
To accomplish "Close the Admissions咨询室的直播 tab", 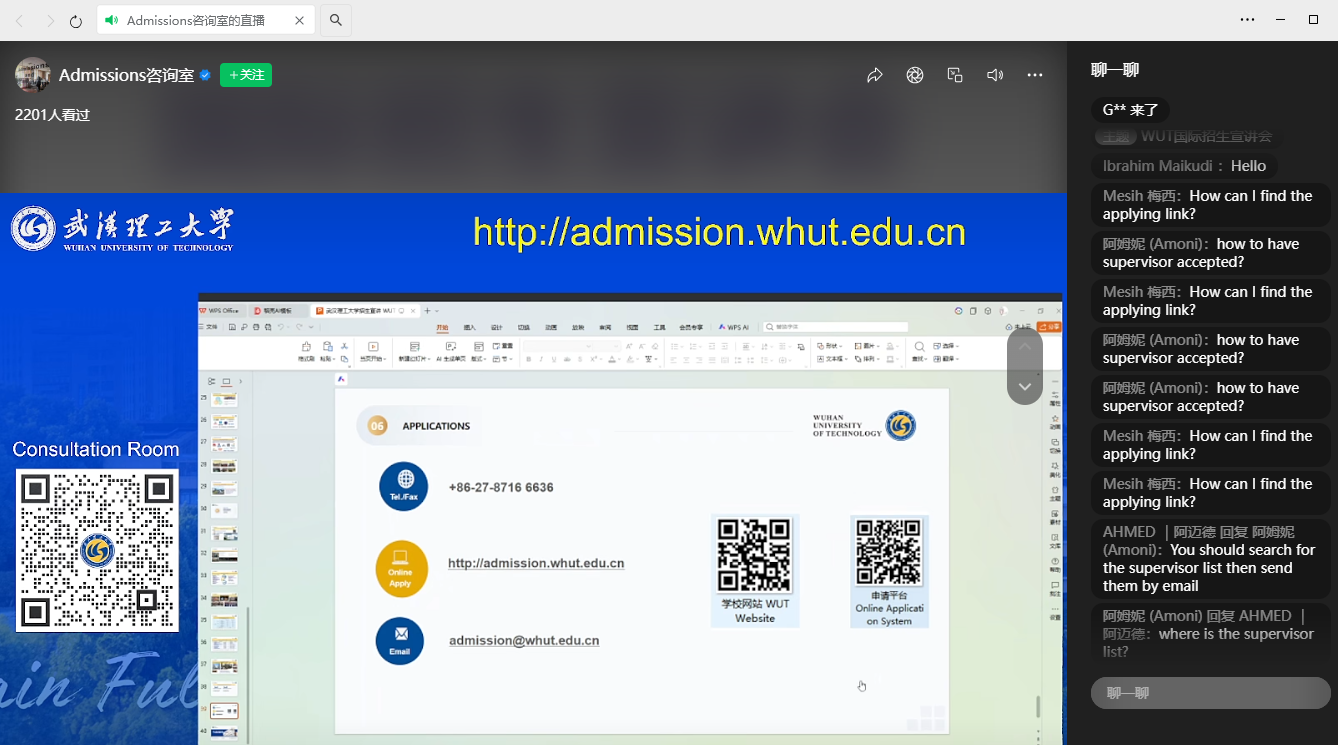I will tap(300, 20).
